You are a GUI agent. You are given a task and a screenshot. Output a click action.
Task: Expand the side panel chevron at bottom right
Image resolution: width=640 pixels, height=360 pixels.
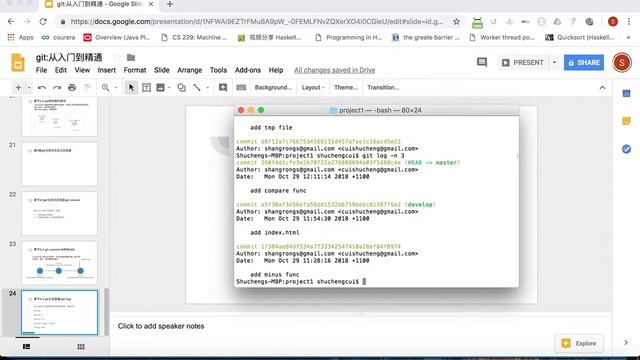pyautogui.click(x=626, y=343)
